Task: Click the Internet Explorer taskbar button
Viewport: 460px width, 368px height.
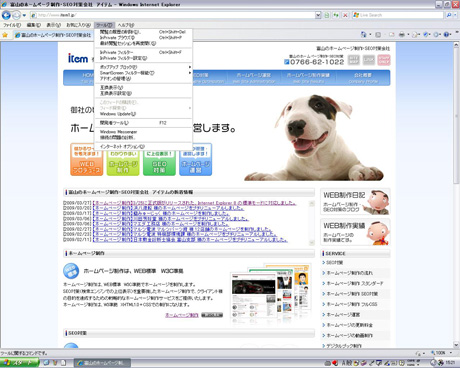Action: click(x=102, y=363)
